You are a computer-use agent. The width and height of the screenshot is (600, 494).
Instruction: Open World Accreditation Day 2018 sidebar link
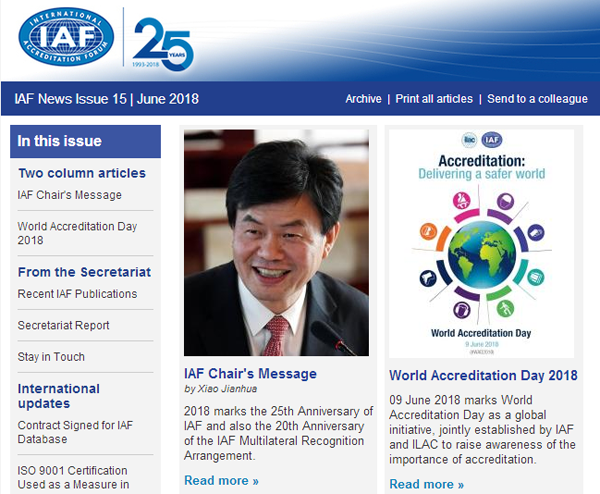tap(77, 233)
